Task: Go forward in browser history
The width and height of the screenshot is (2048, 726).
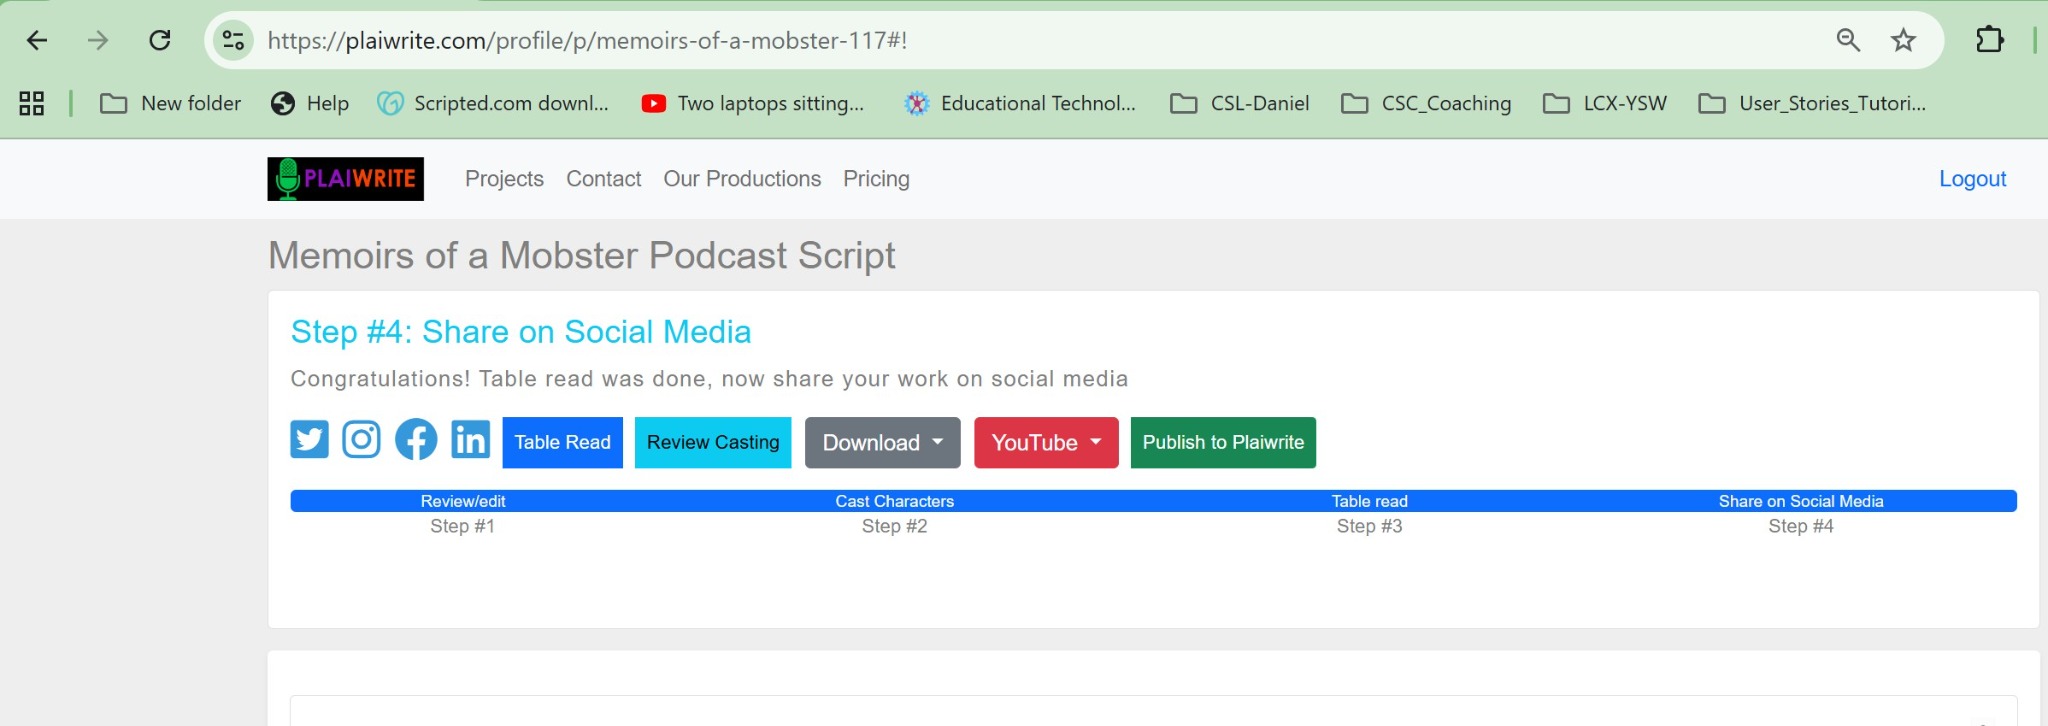Action: (98, 40)
